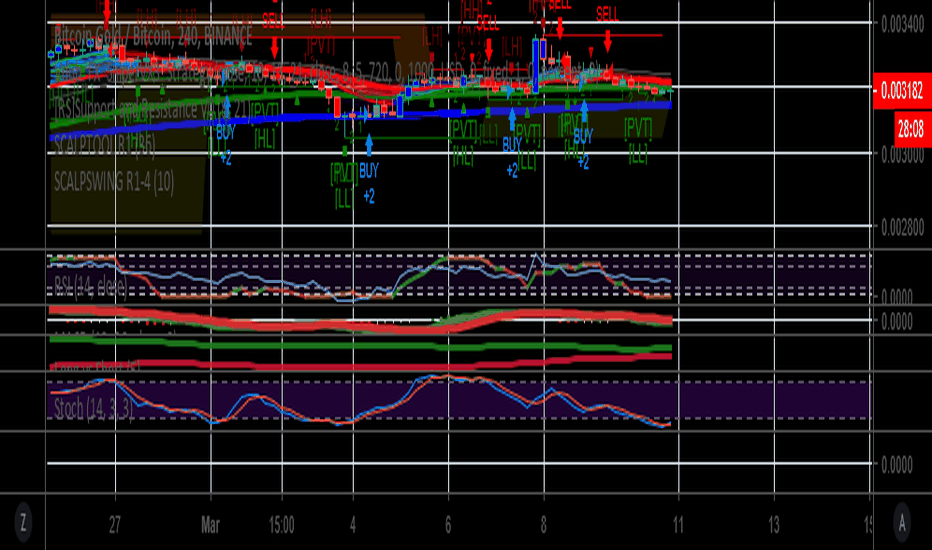The width and height of the screenshot is (932, 550).
Task: Open the Stoch (14, 3, 3) indicator legend
Action: tap(93, 409)
